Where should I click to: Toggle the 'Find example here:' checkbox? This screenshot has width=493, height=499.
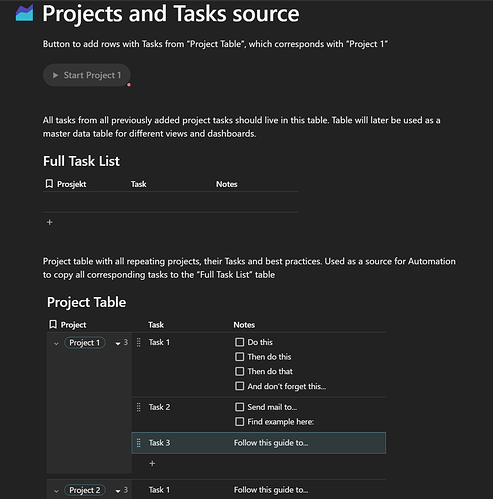click(x=239, y=422)
